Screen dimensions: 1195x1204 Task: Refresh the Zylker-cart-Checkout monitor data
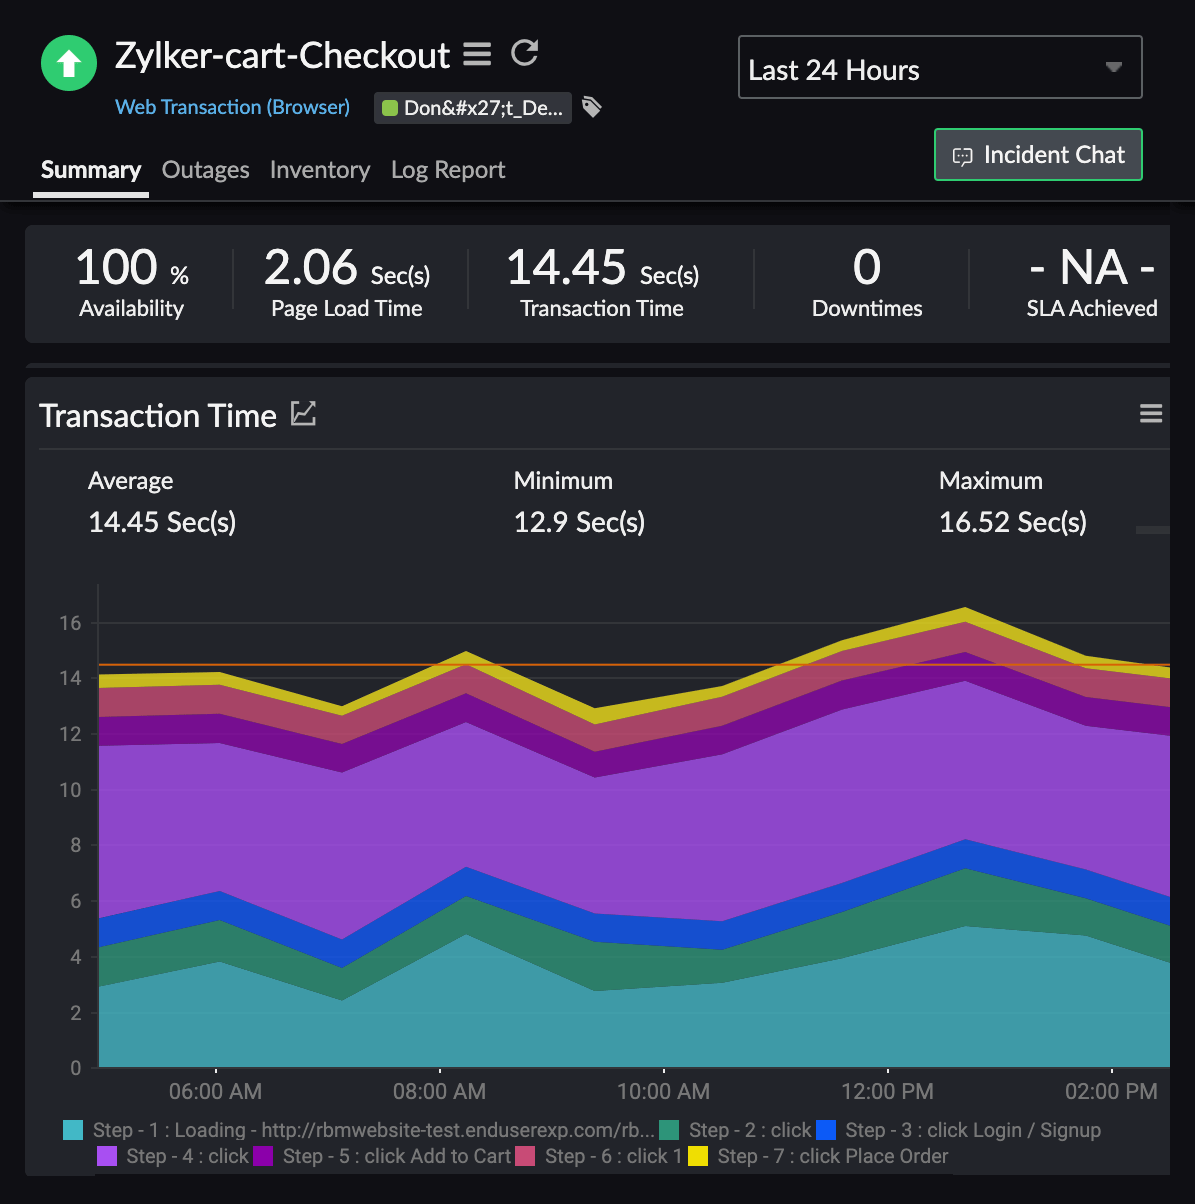click(524, 53)
